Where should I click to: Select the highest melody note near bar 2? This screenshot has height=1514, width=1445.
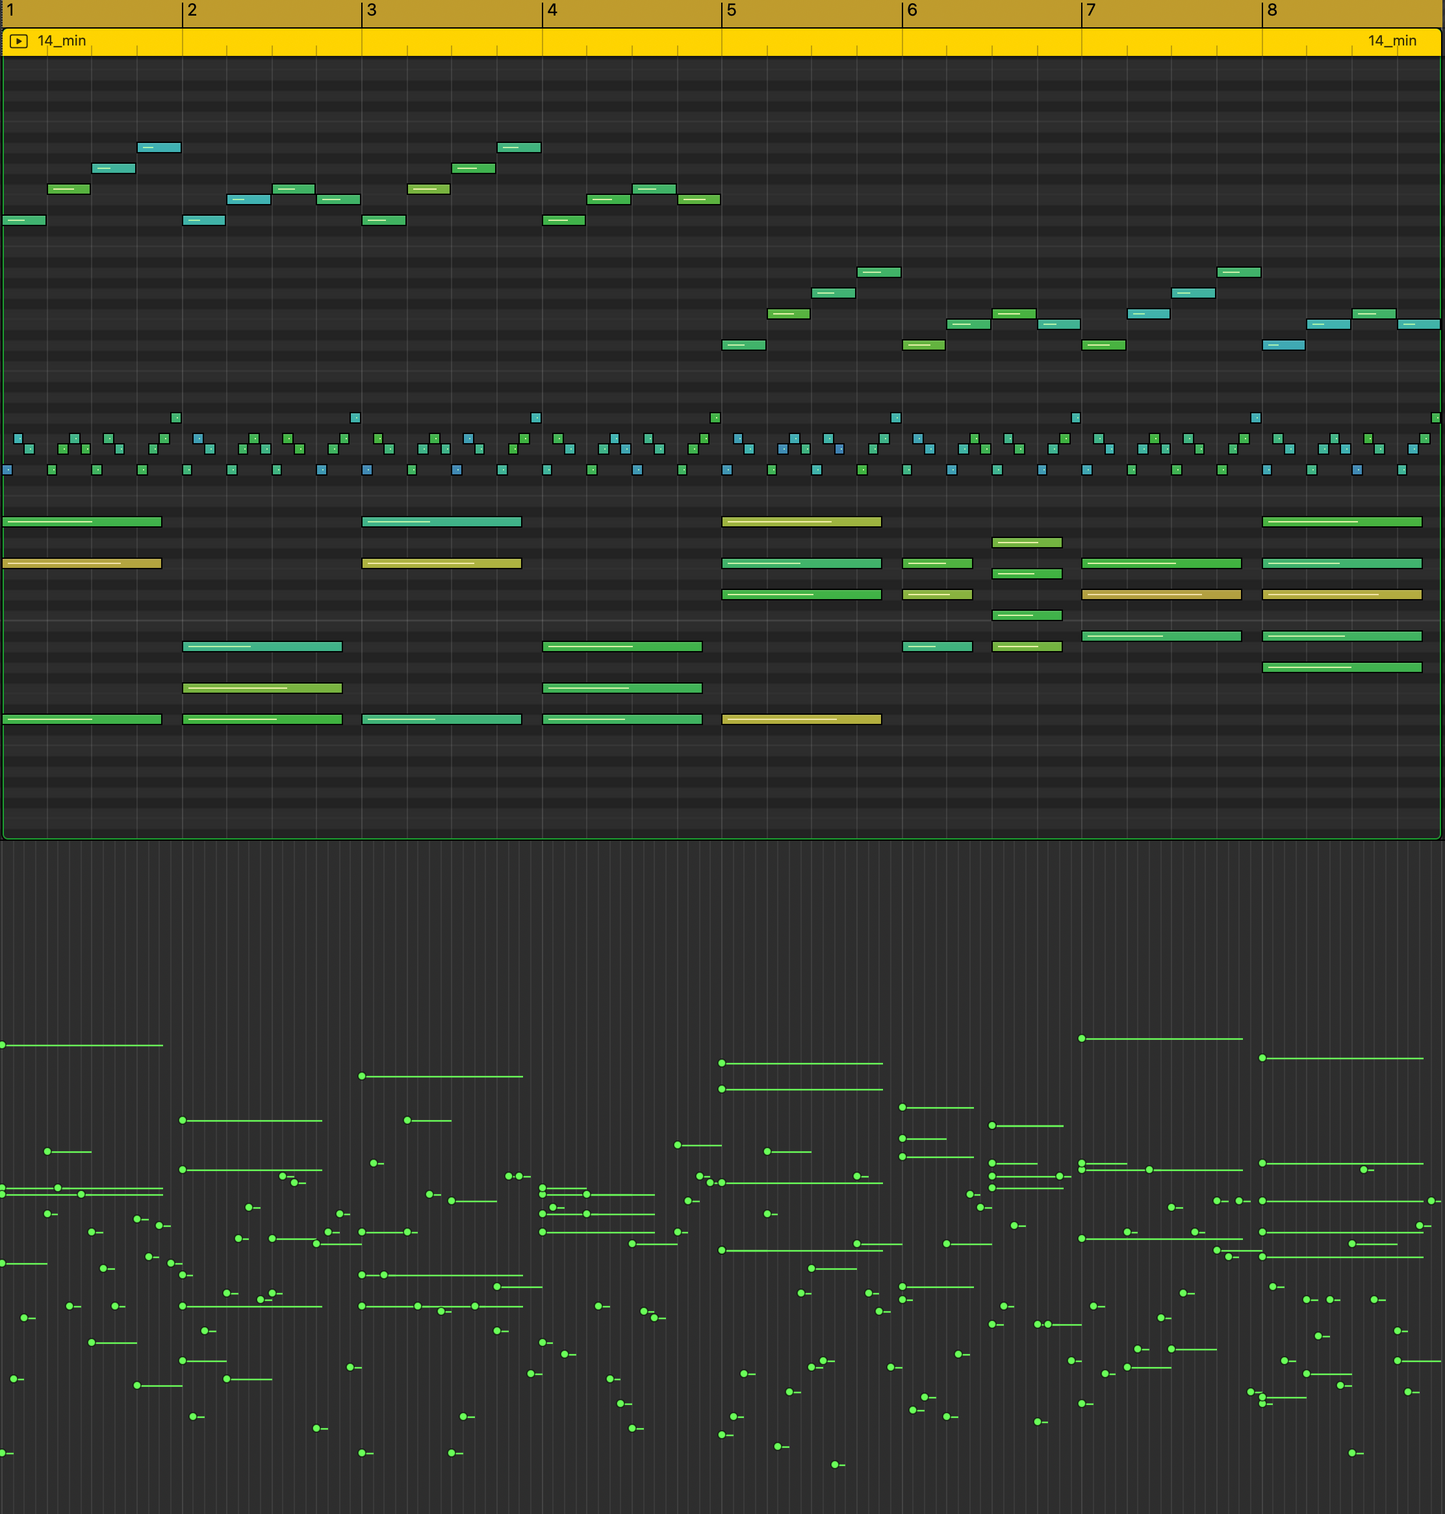(x=160, y=146)
